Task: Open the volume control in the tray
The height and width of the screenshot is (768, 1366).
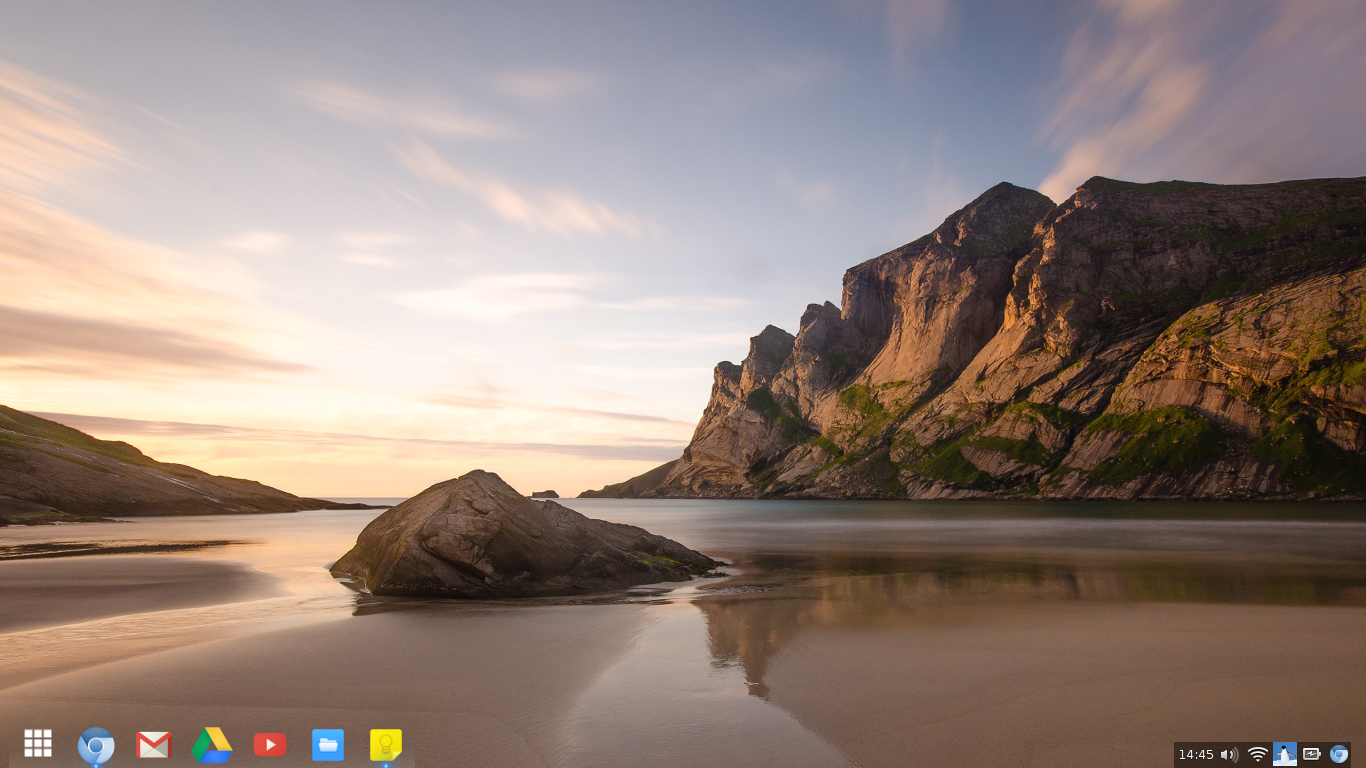Action: point(1229,755)
